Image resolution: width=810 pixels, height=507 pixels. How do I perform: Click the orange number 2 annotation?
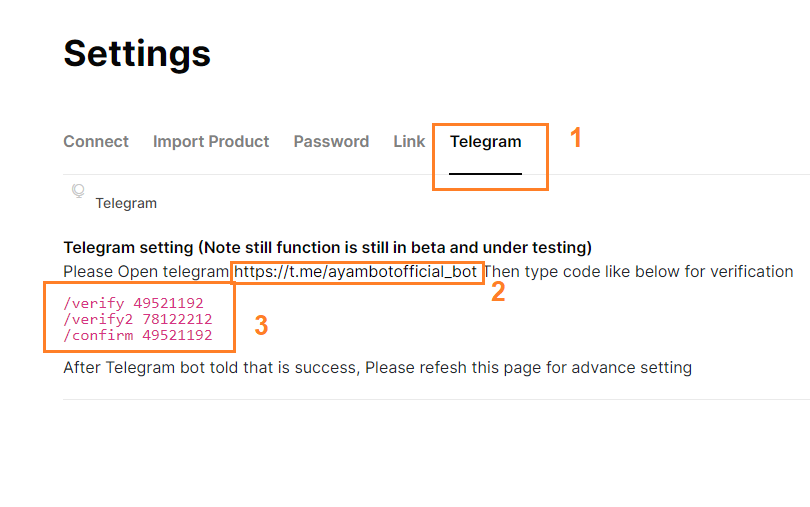(x=498, y=292)
